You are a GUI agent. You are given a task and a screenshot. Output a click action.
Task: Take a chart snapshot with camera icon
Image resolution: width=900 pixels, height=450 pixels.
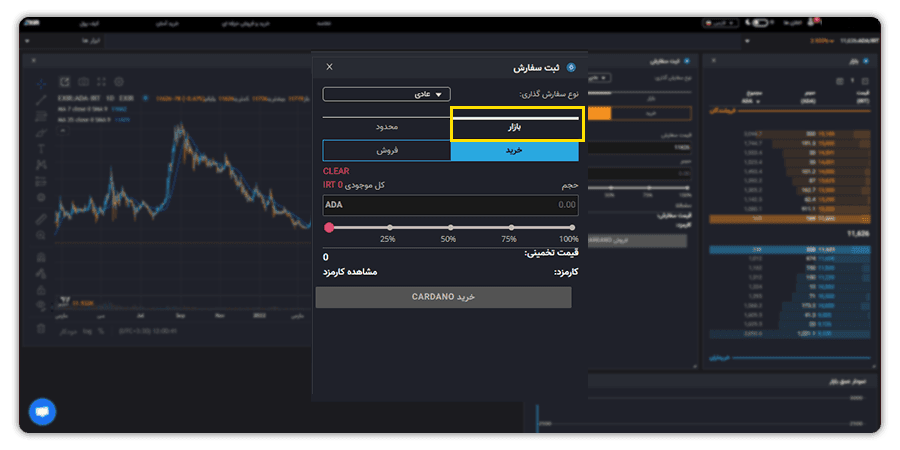point(83,82)
